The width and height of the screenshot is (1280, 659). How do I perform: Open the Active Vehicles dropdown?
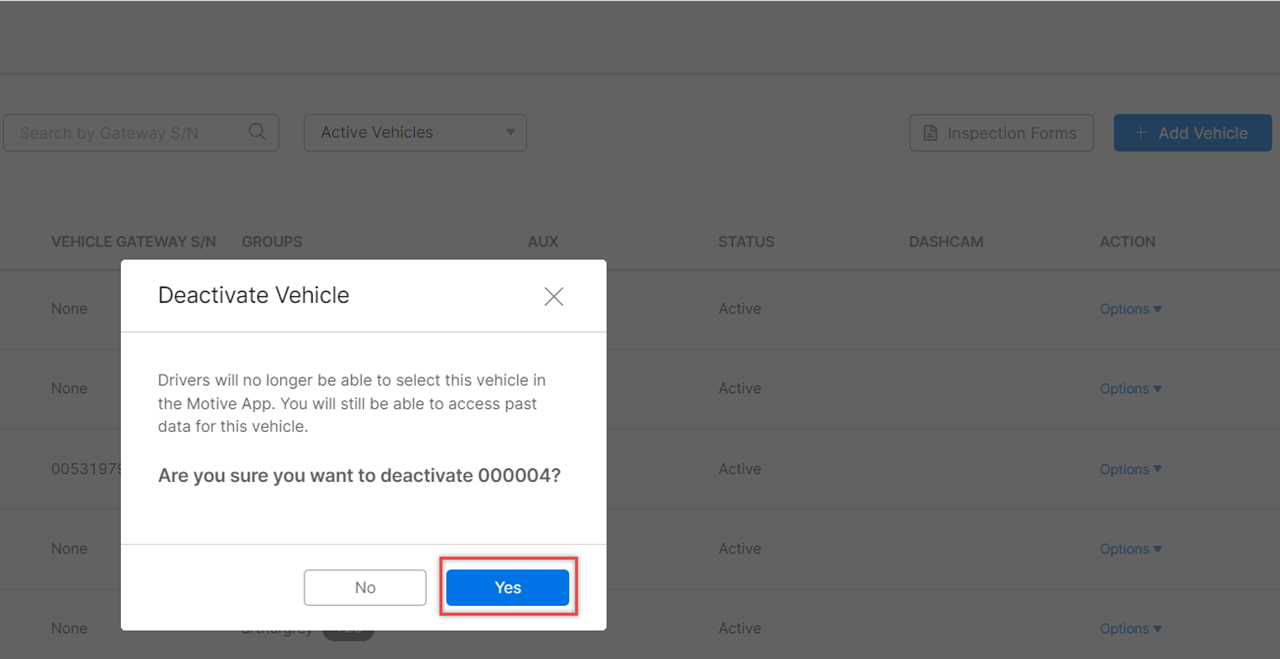pos(415,133)
